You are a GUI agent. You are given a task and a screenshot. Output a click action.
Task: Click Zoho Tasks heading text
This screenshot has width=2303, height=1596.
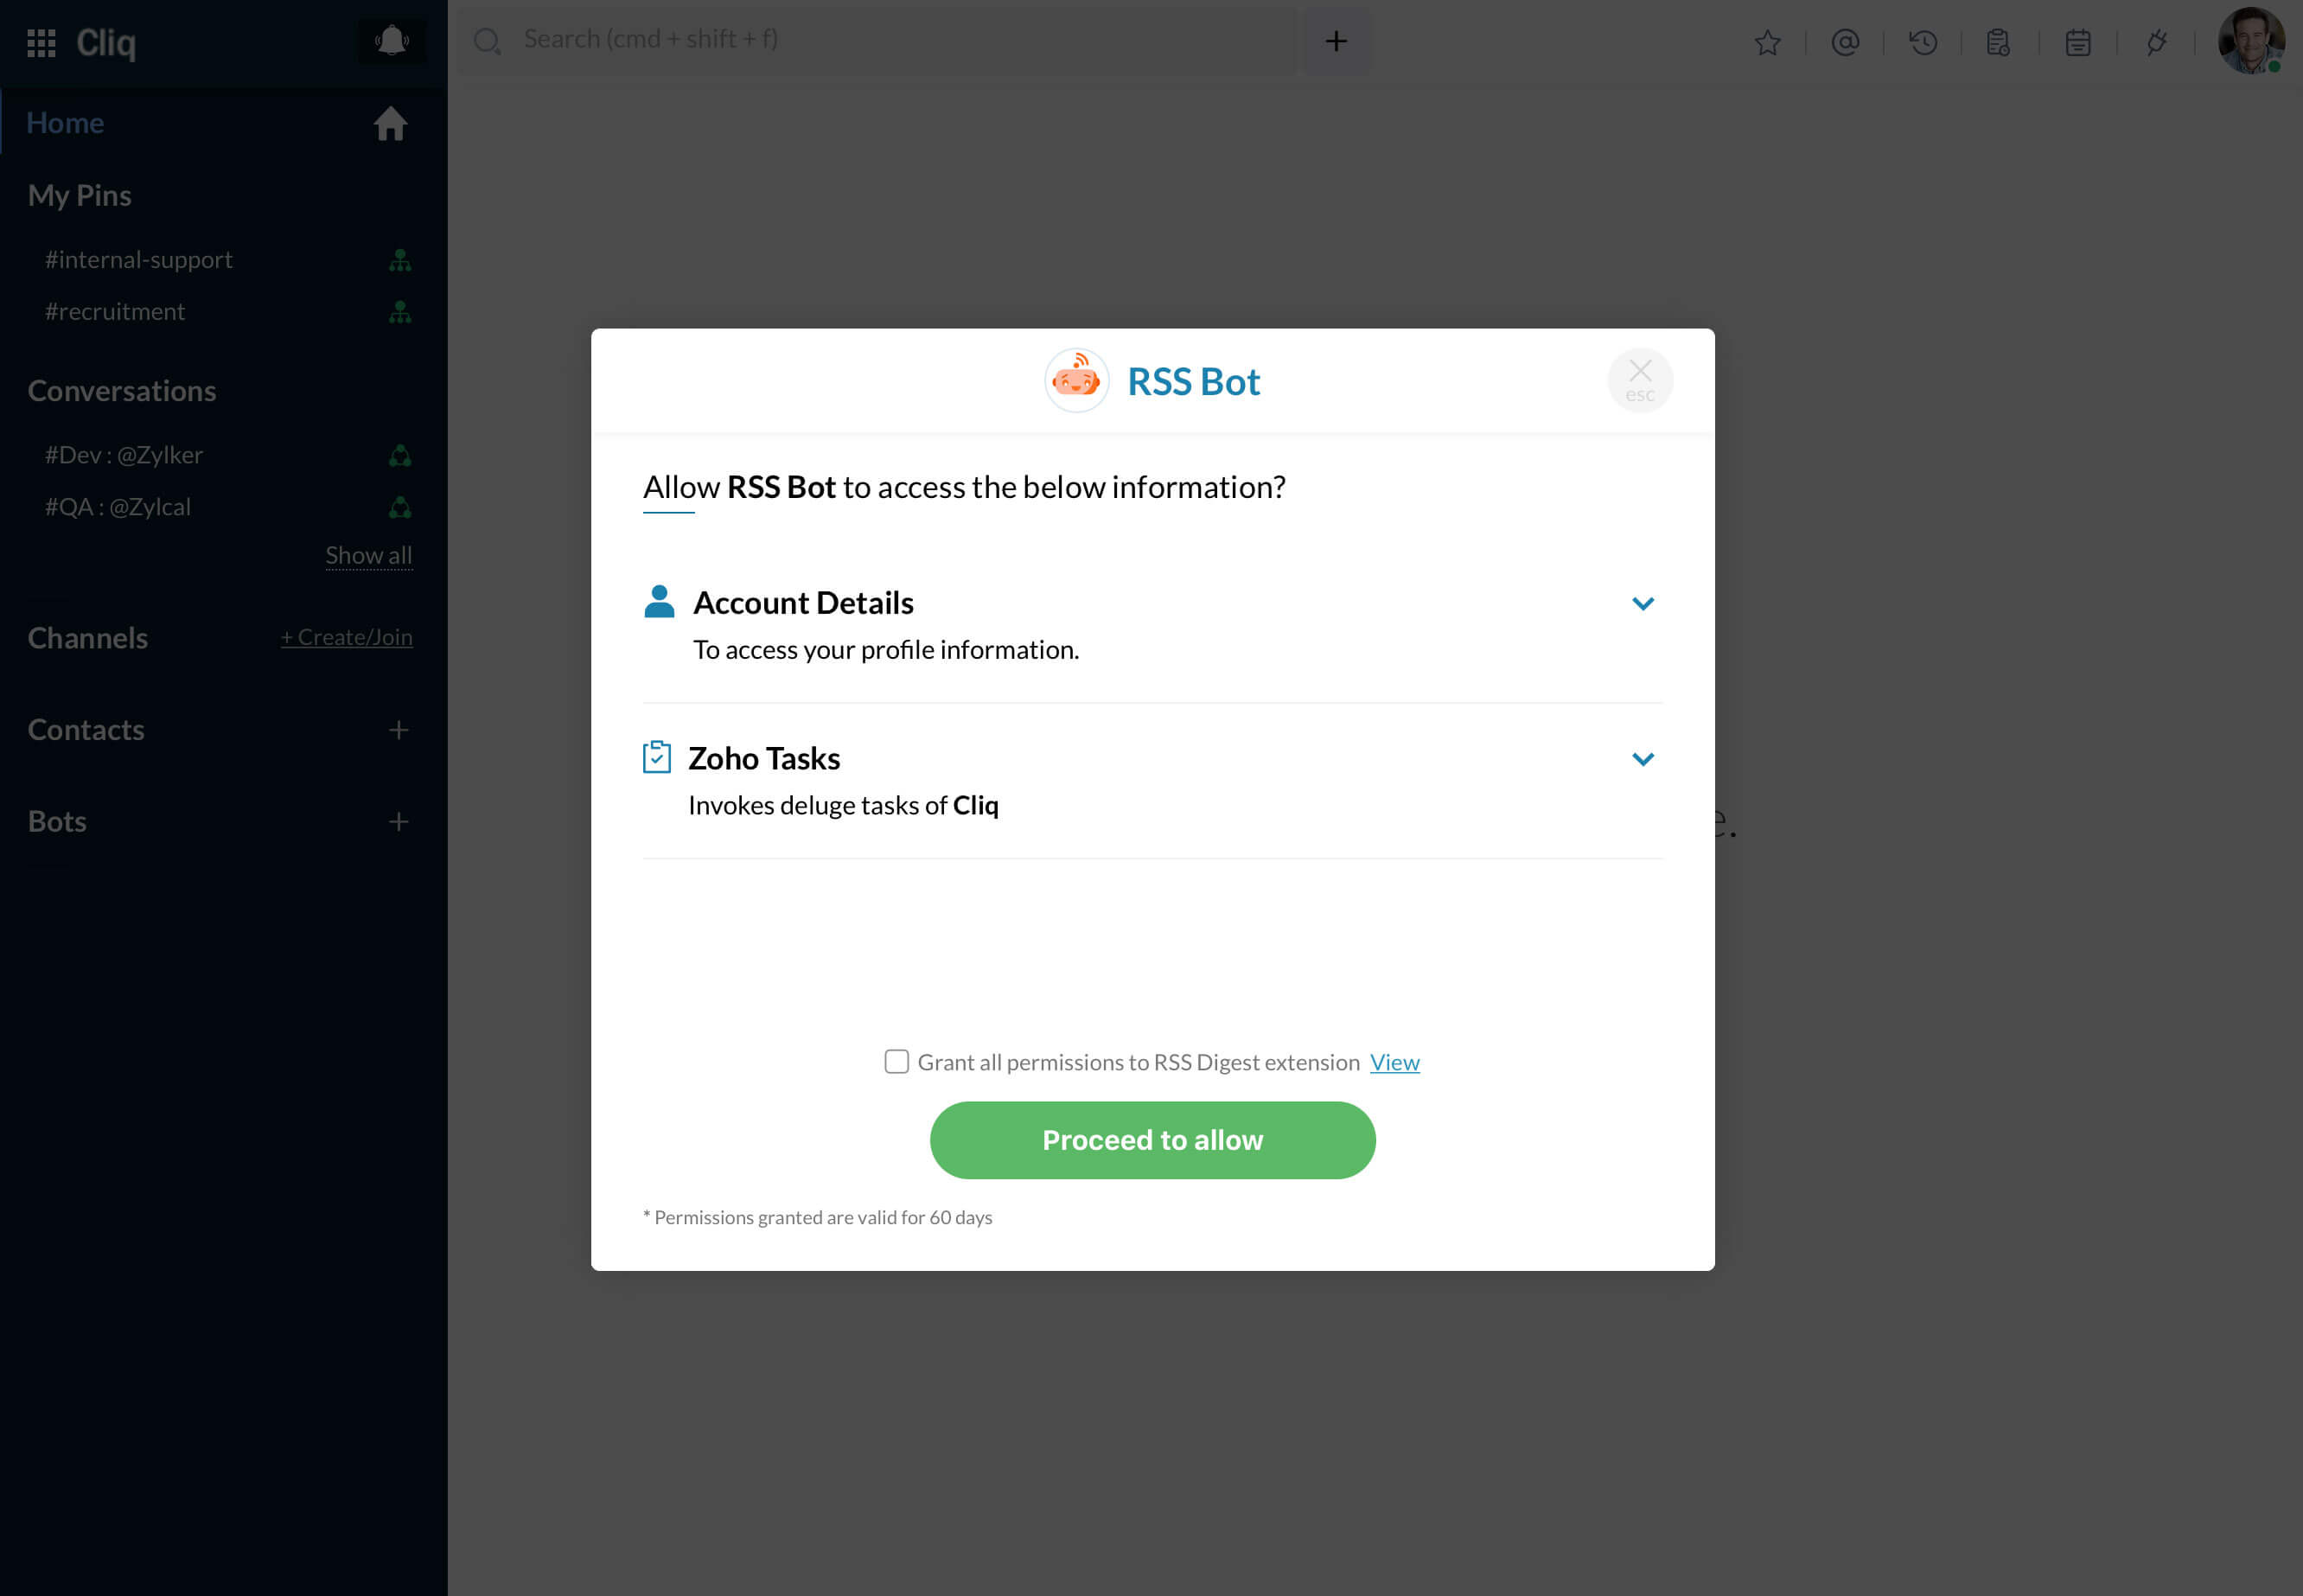point(764,758)
